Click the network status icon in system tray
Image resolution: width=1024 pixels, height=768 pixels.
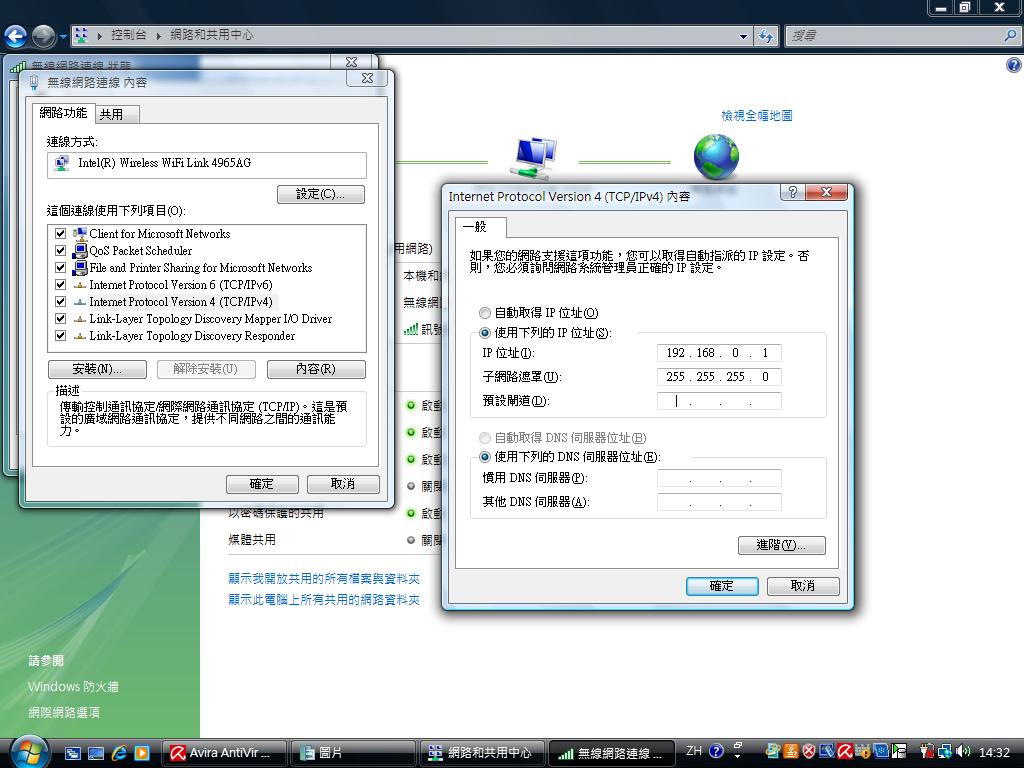(945, 751)
